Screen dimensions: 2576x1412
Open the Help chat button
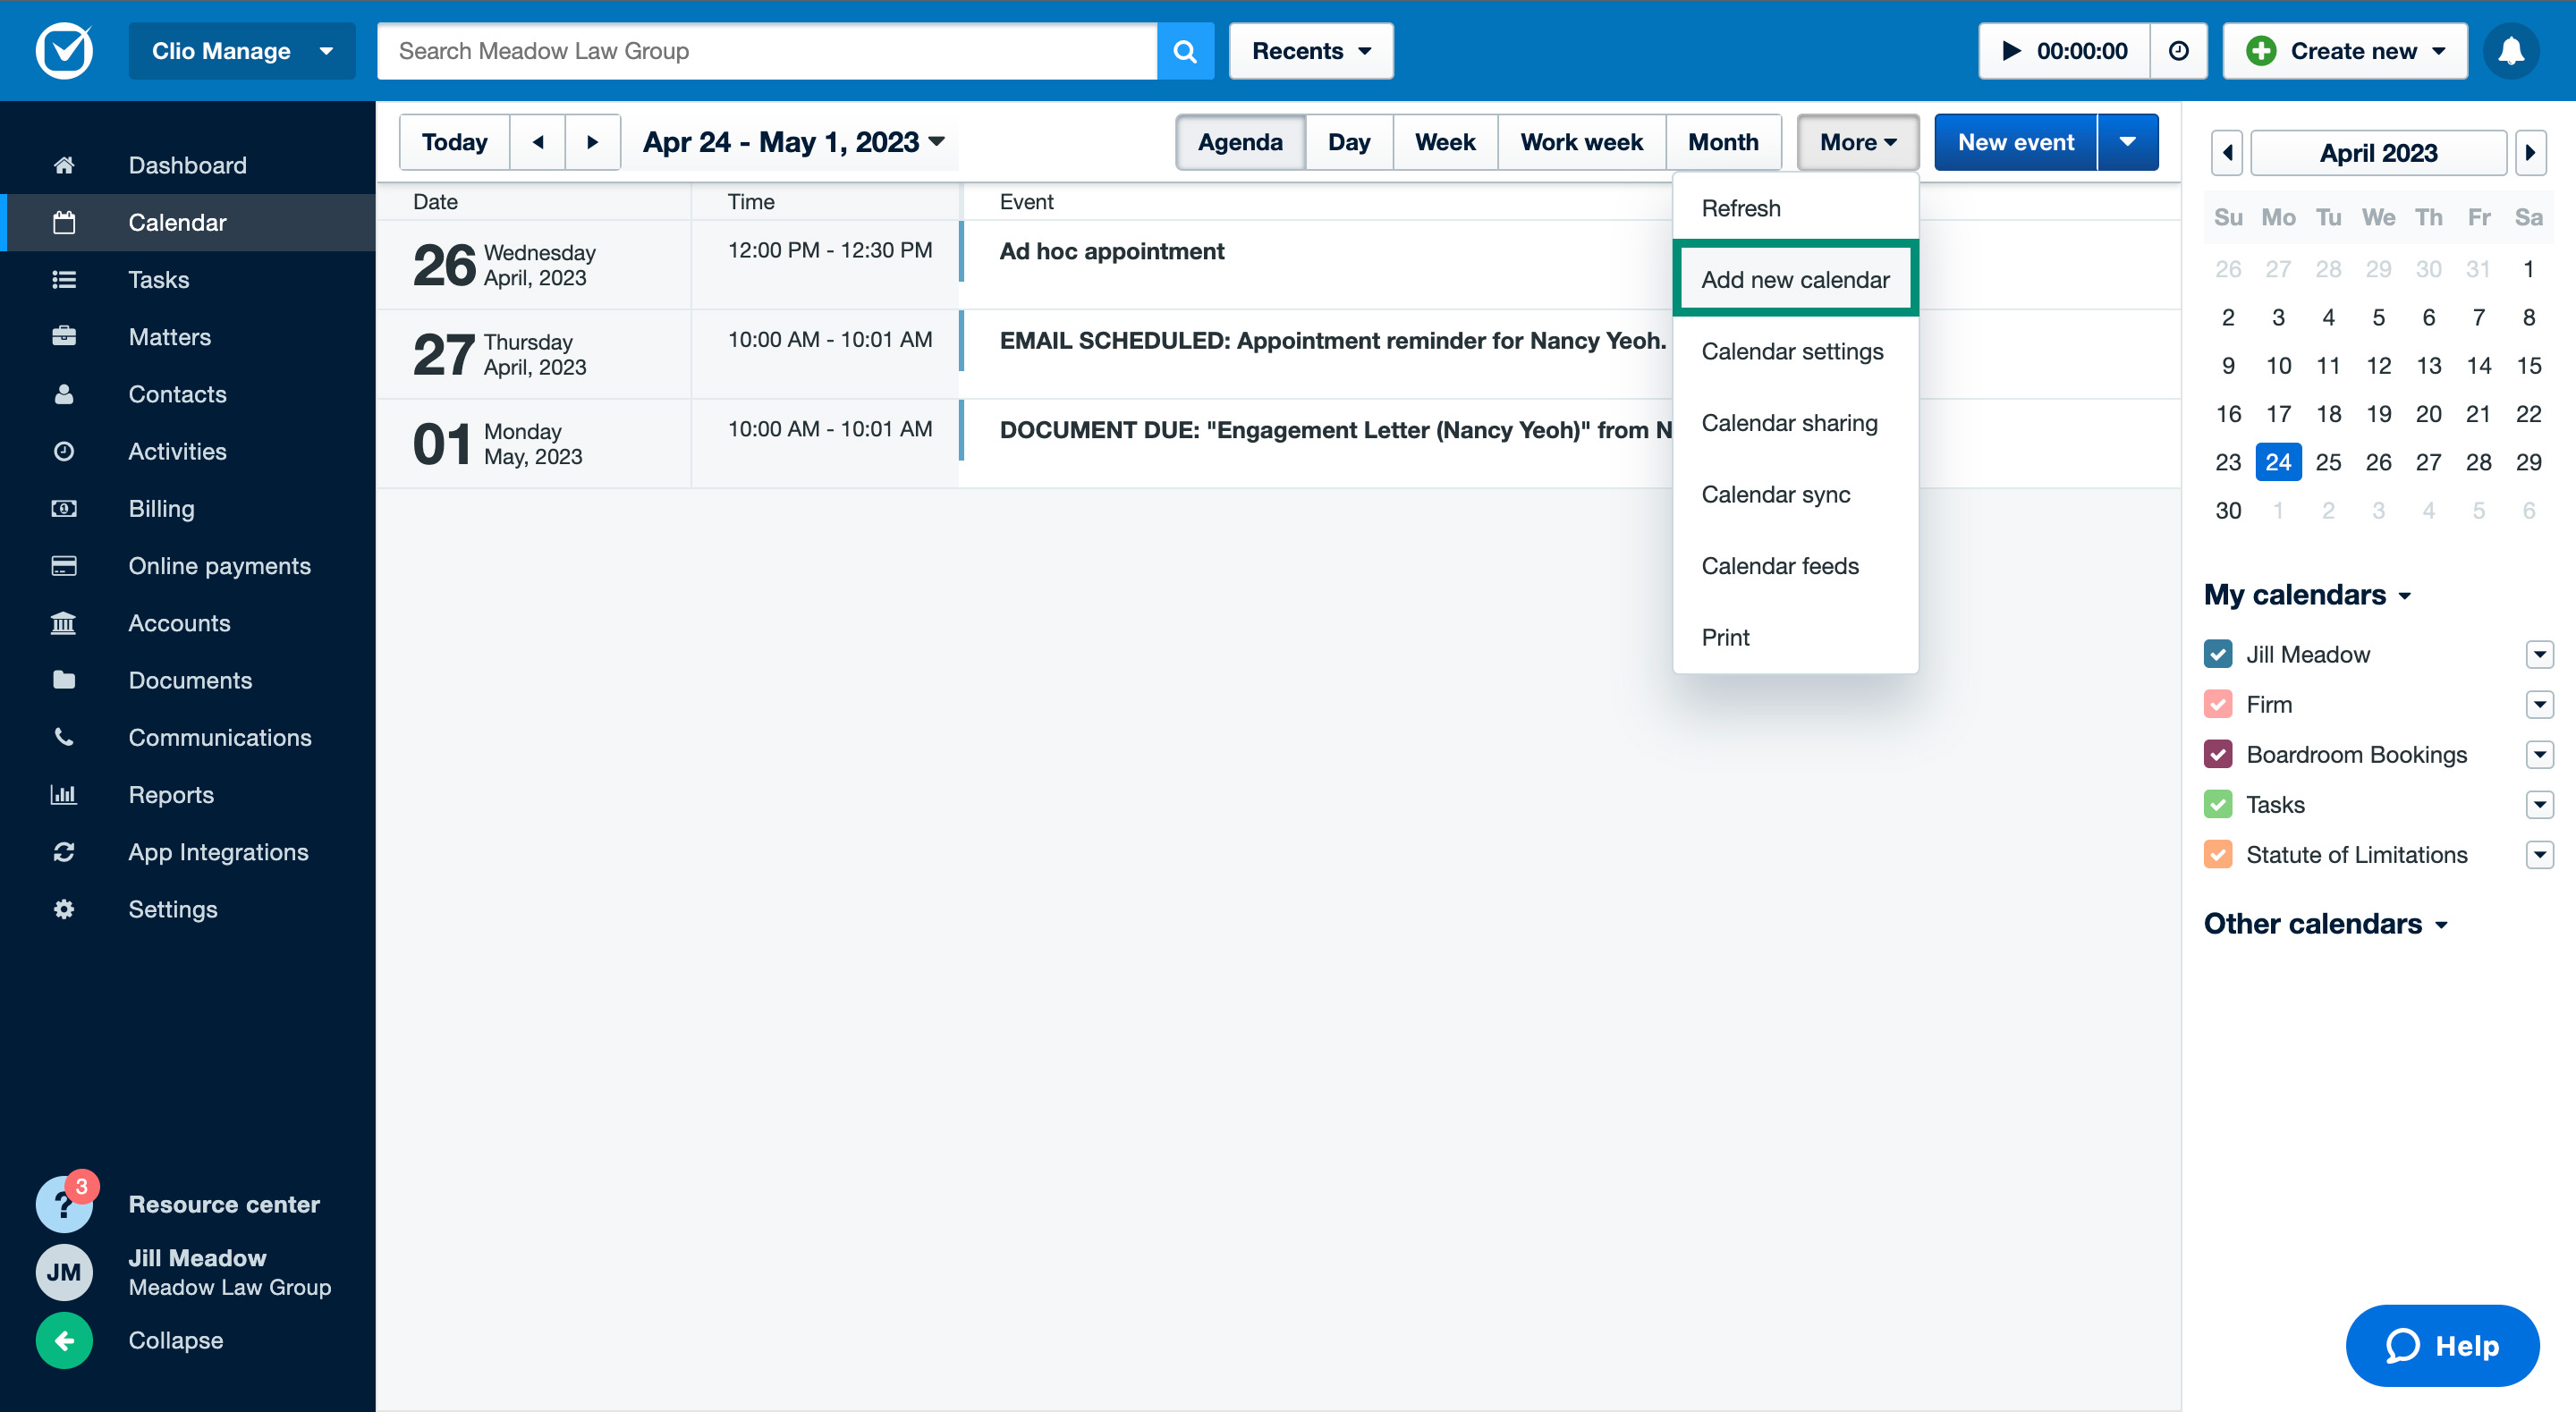click(x=2442, y=1345)
